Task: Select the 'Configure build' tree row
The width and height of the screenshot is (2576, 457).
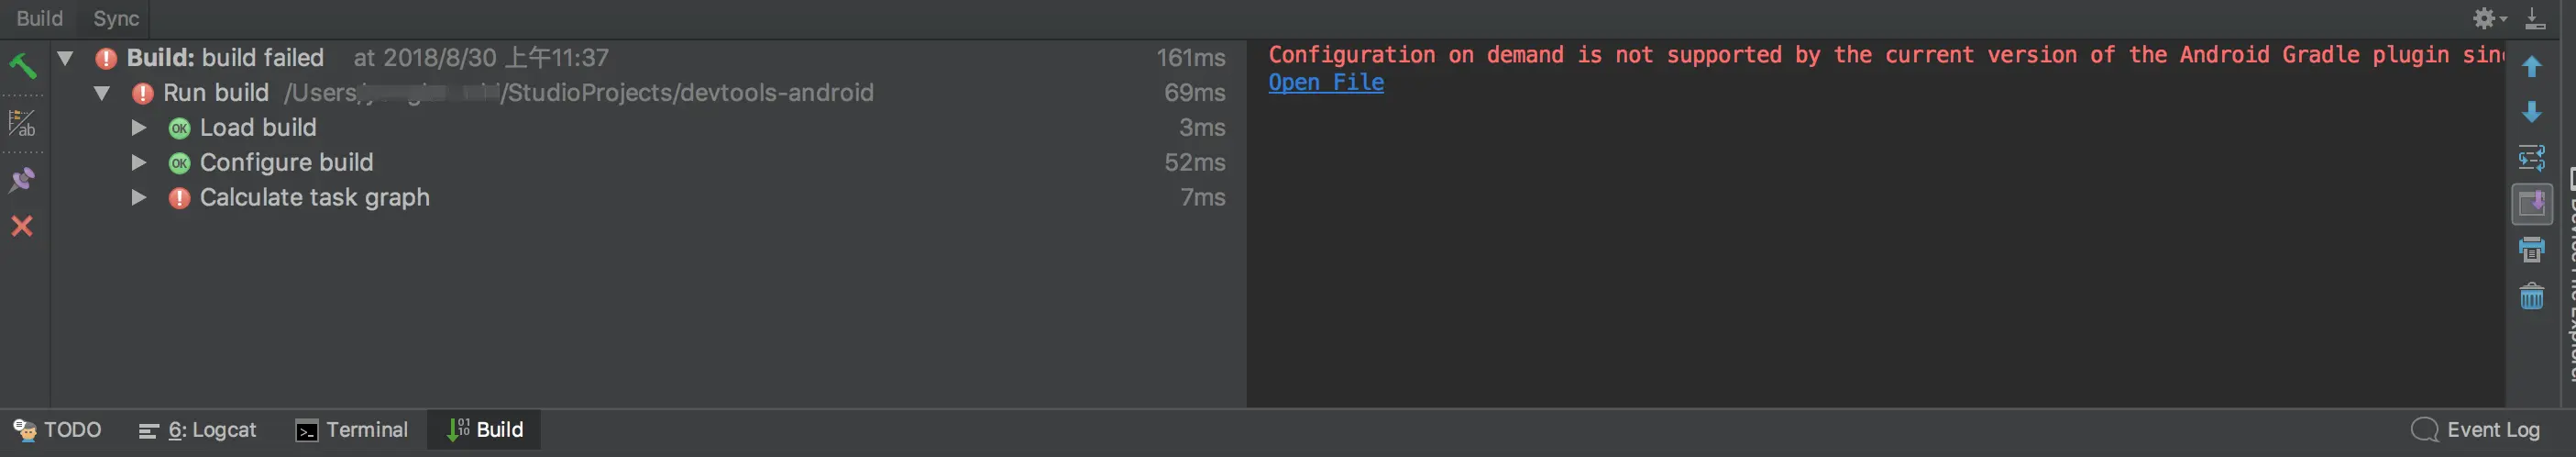Action: [x=286, y=163]
